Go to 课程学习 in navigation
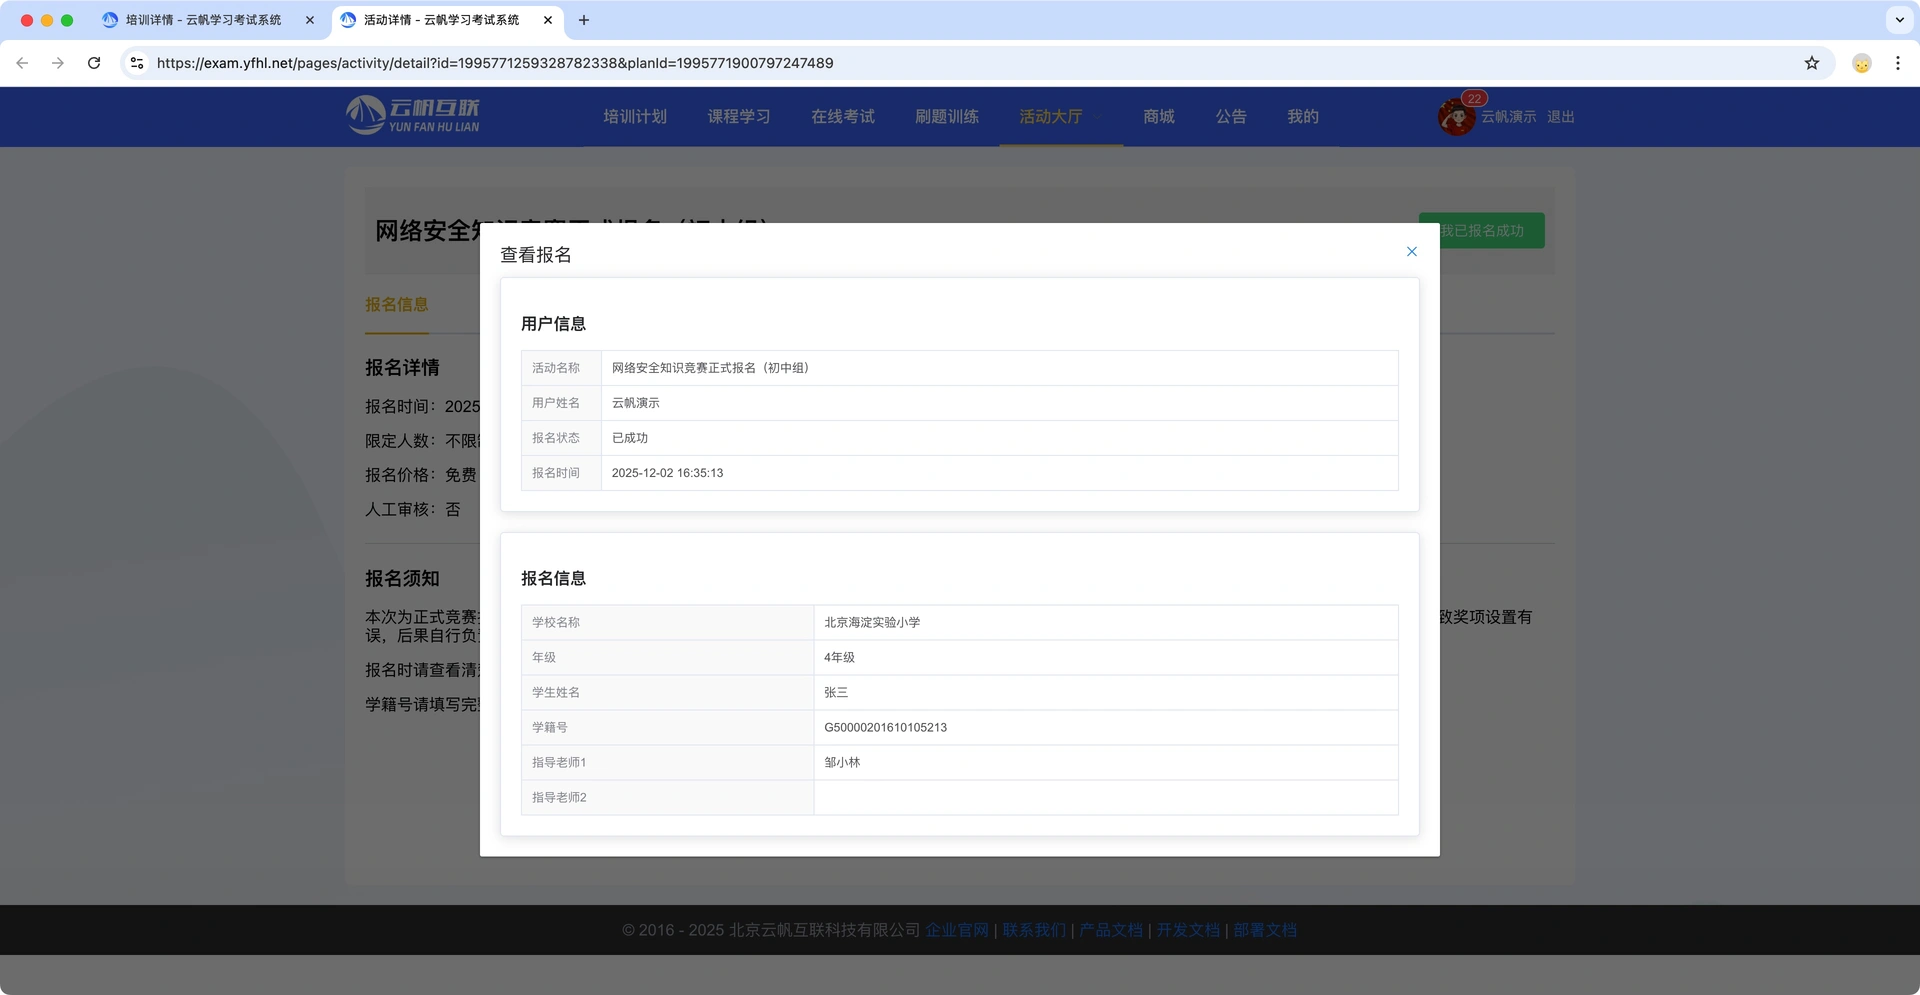Screen dimensions: 1920x995 [739, 117]
